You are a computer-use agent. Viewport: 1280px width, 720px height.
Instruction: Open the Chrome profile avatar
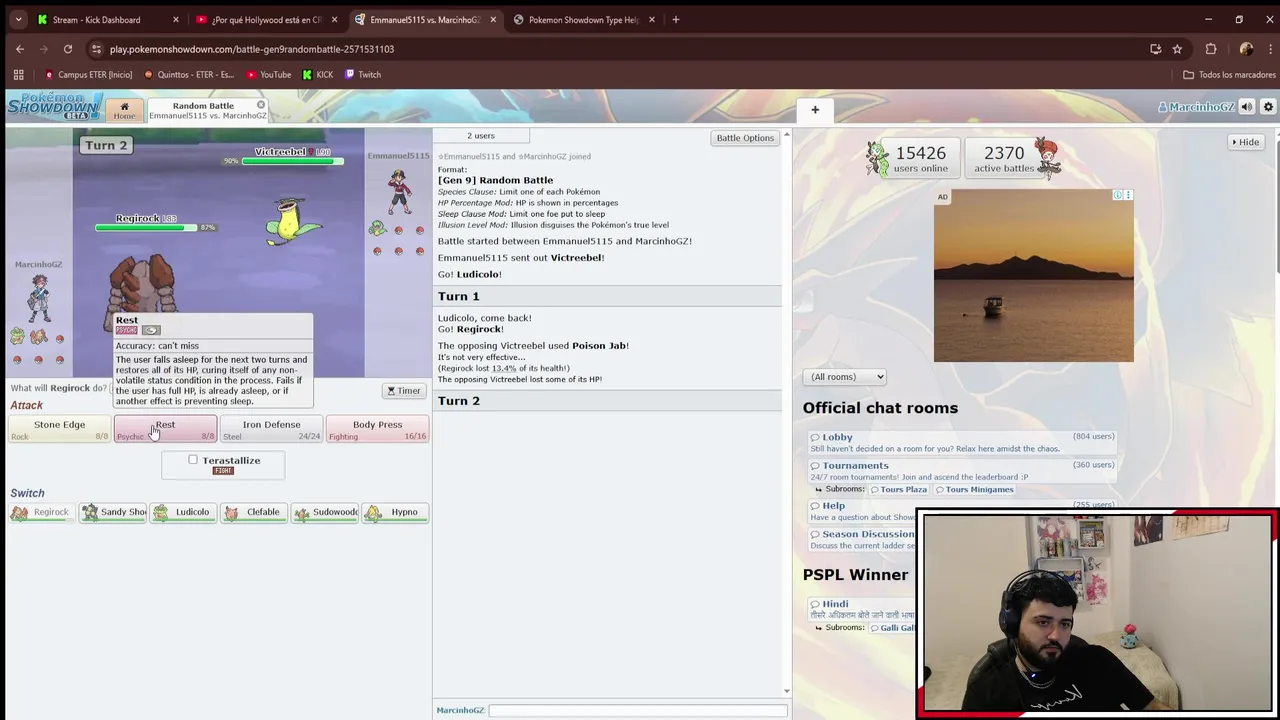click(x=1246, y=49)
